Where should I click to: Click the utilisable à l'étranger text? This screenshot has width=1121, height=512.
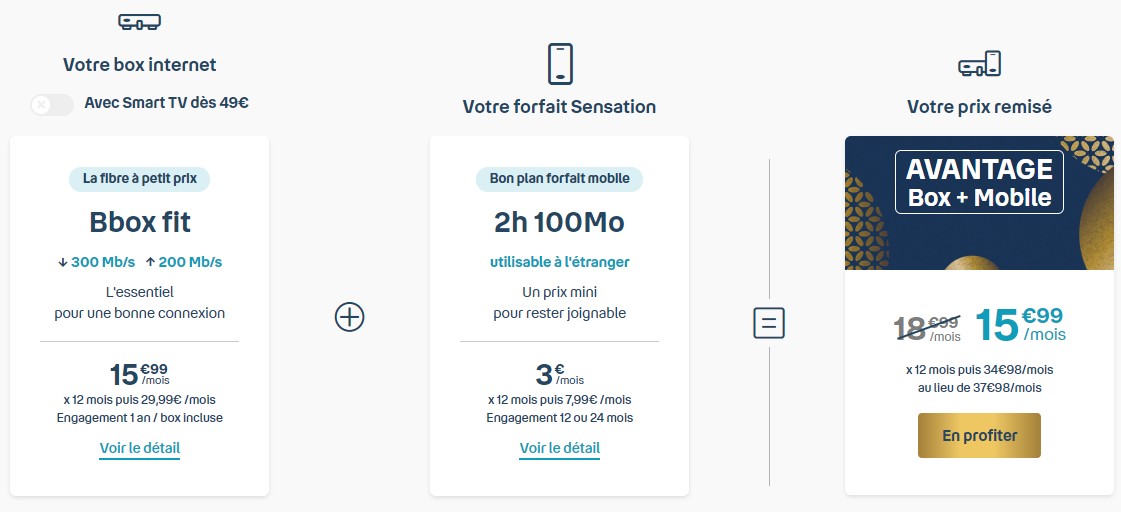tap(559, 262)
